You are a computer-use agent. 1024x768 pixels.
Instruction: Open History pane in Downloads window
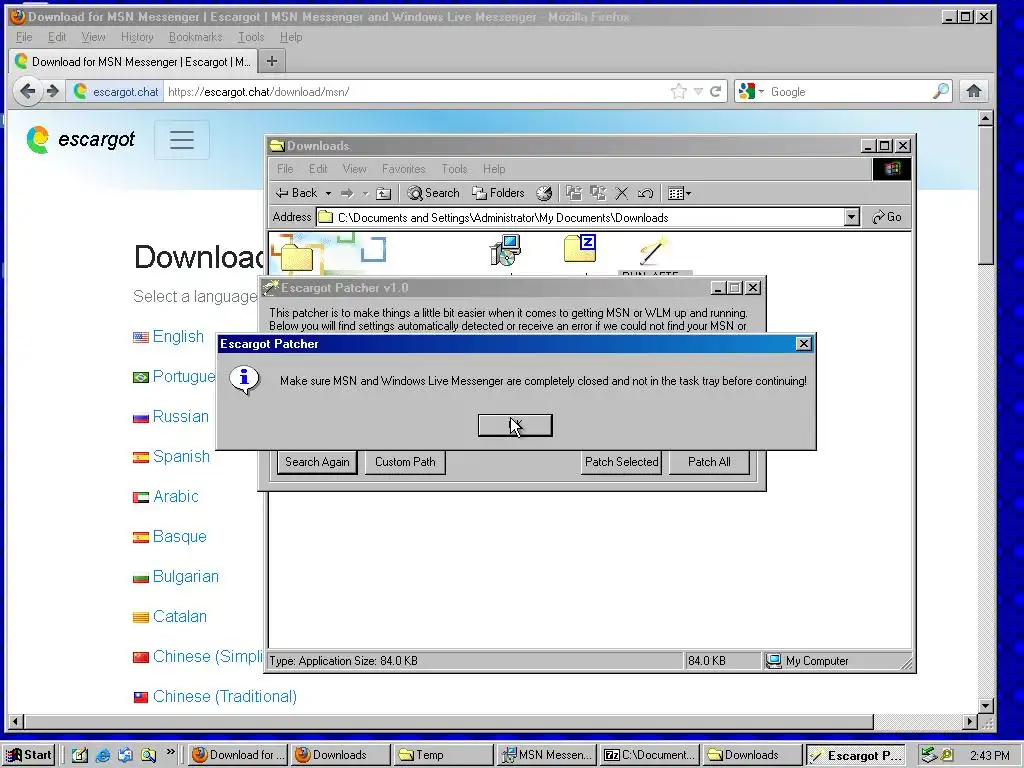tap(544, 193)
